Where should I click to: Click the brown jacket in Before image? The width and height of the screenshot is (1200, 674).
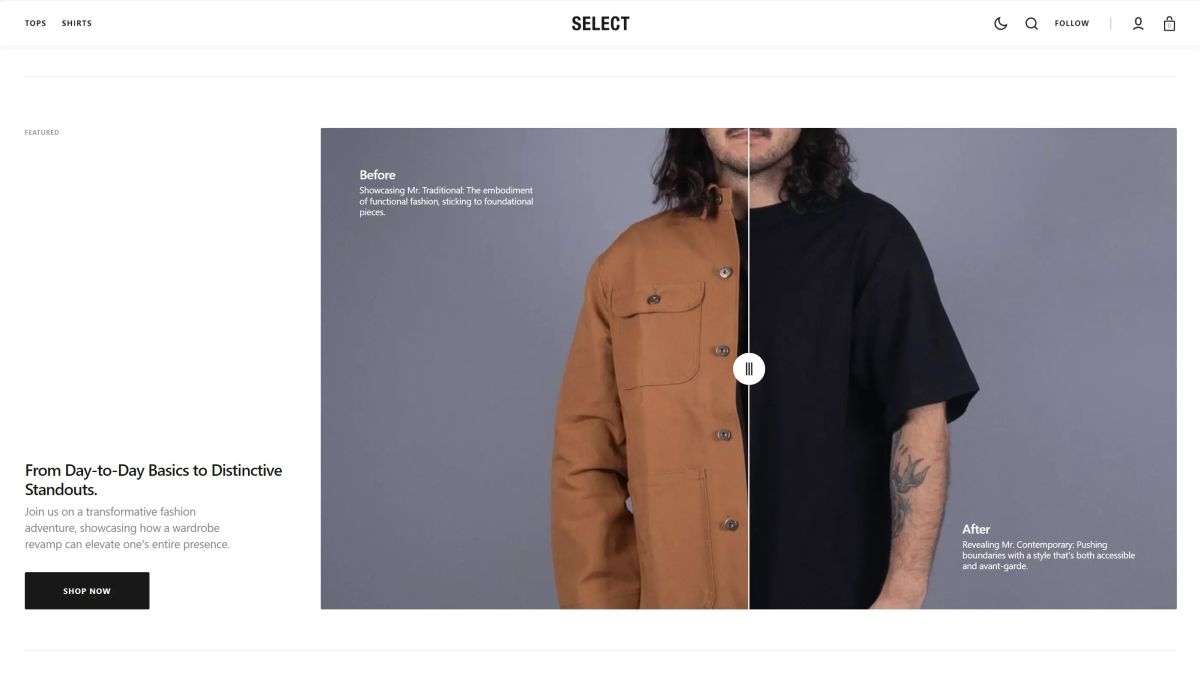[x=650, y=400]
